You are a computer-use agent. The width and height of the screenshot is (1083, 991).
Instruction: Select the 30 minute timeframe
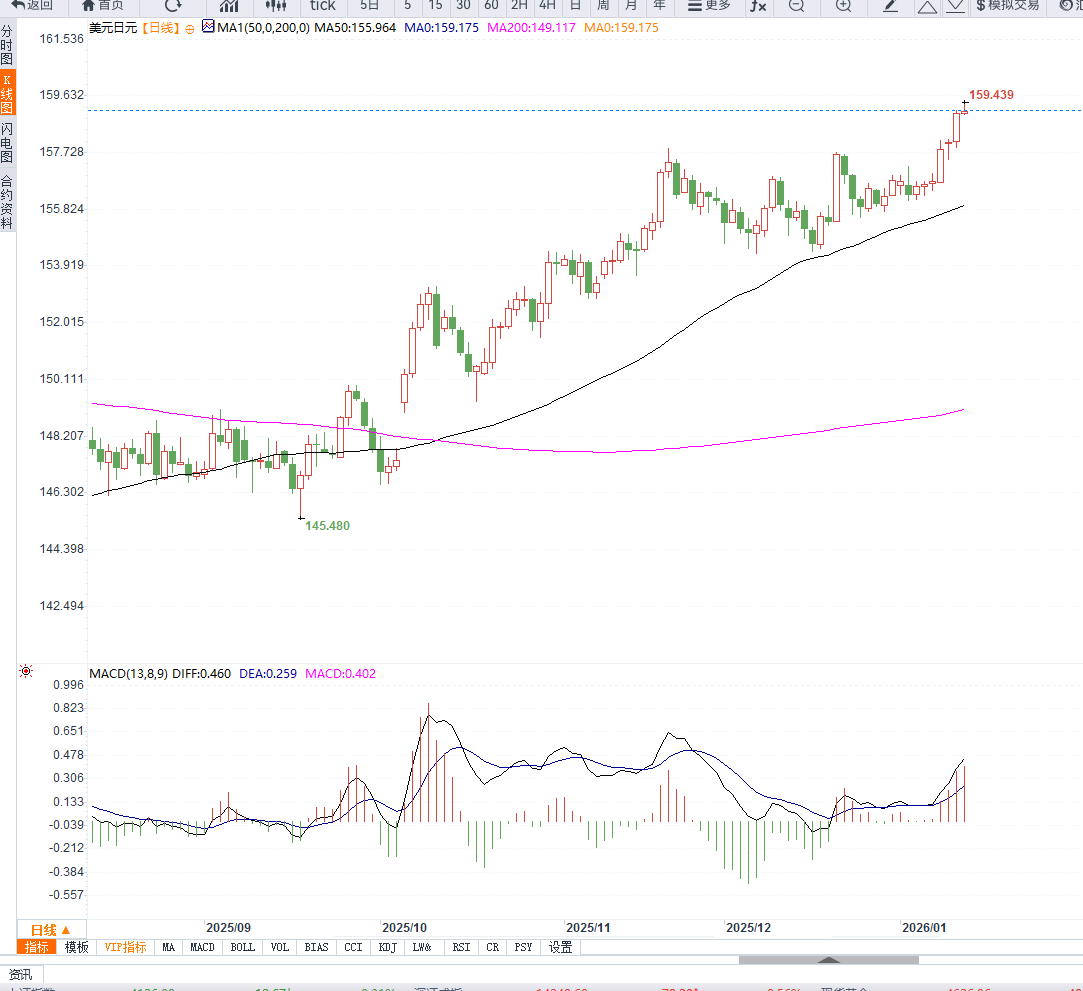point(463,6)
